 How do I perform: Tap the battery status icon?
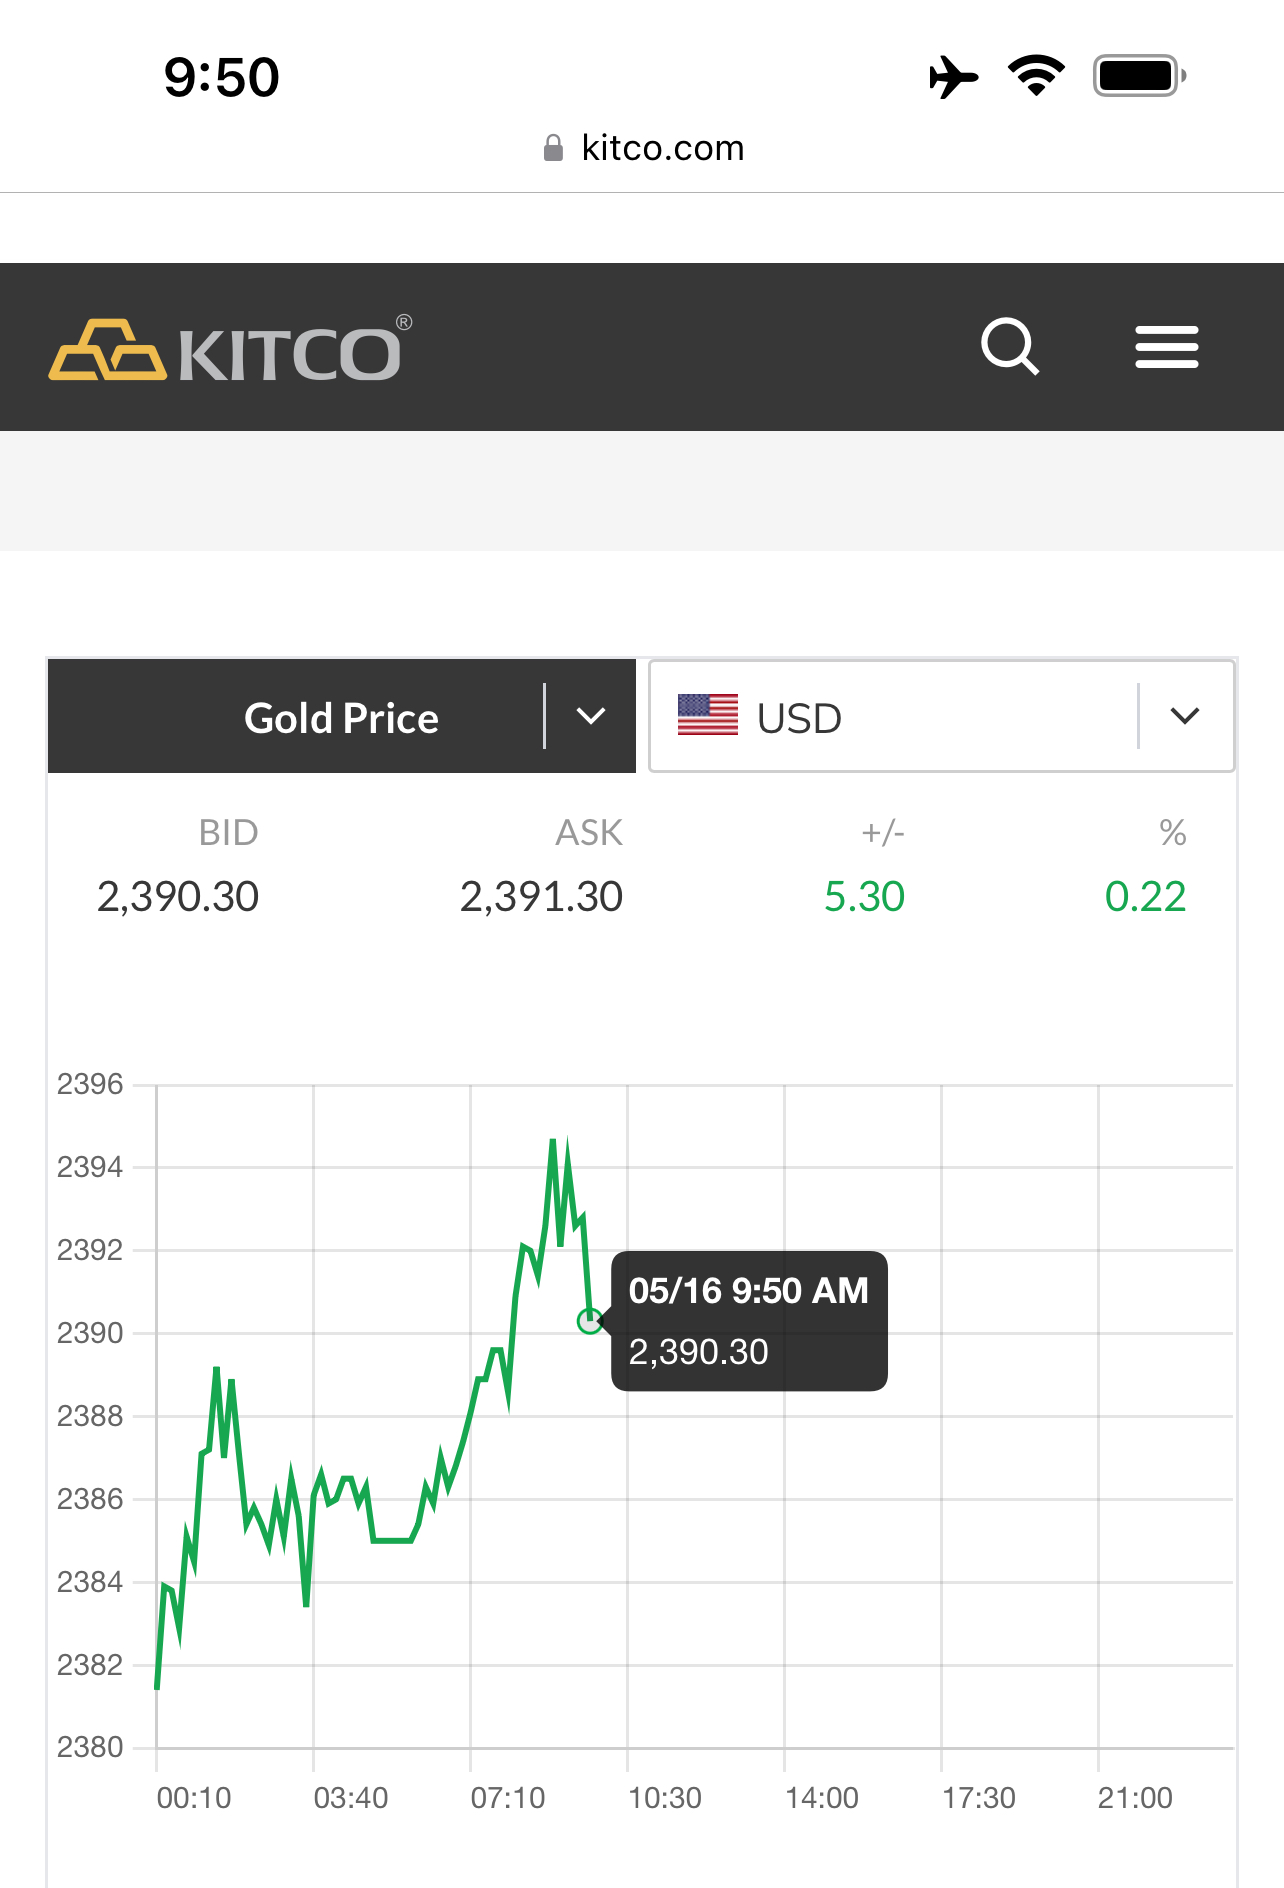click(1139, 76)
